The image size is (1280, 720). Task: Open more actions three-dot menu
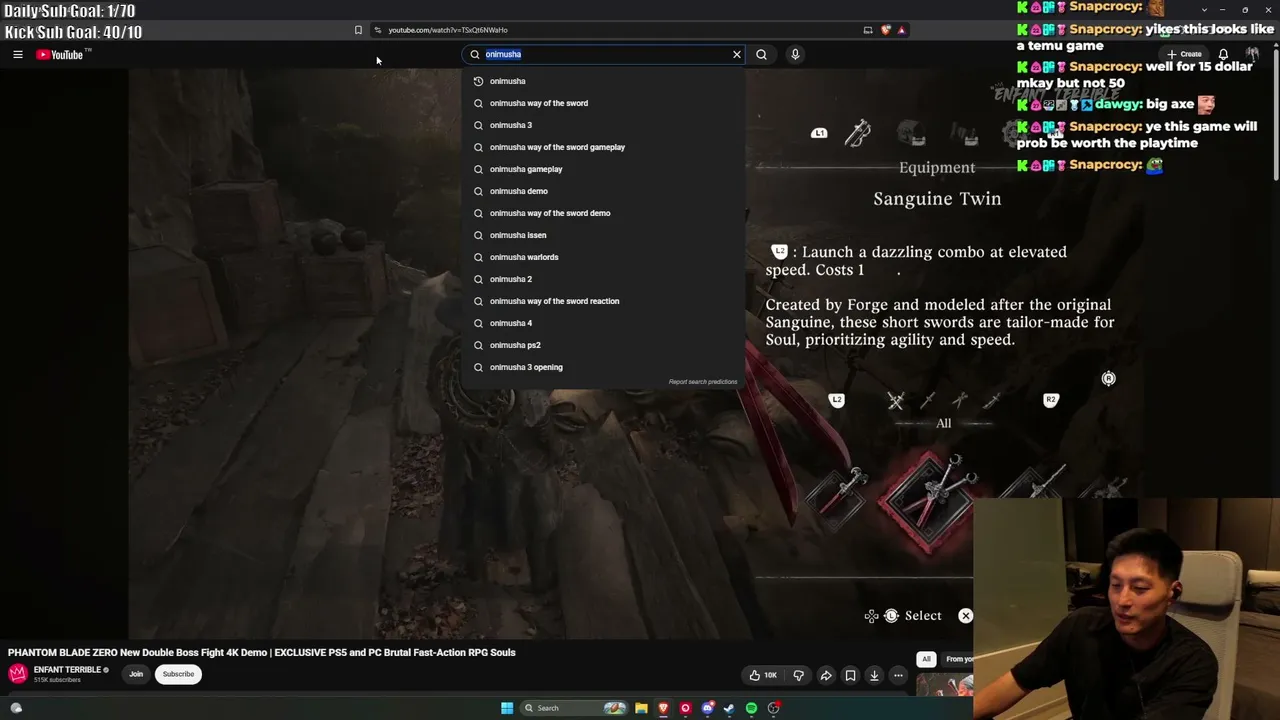898,676
